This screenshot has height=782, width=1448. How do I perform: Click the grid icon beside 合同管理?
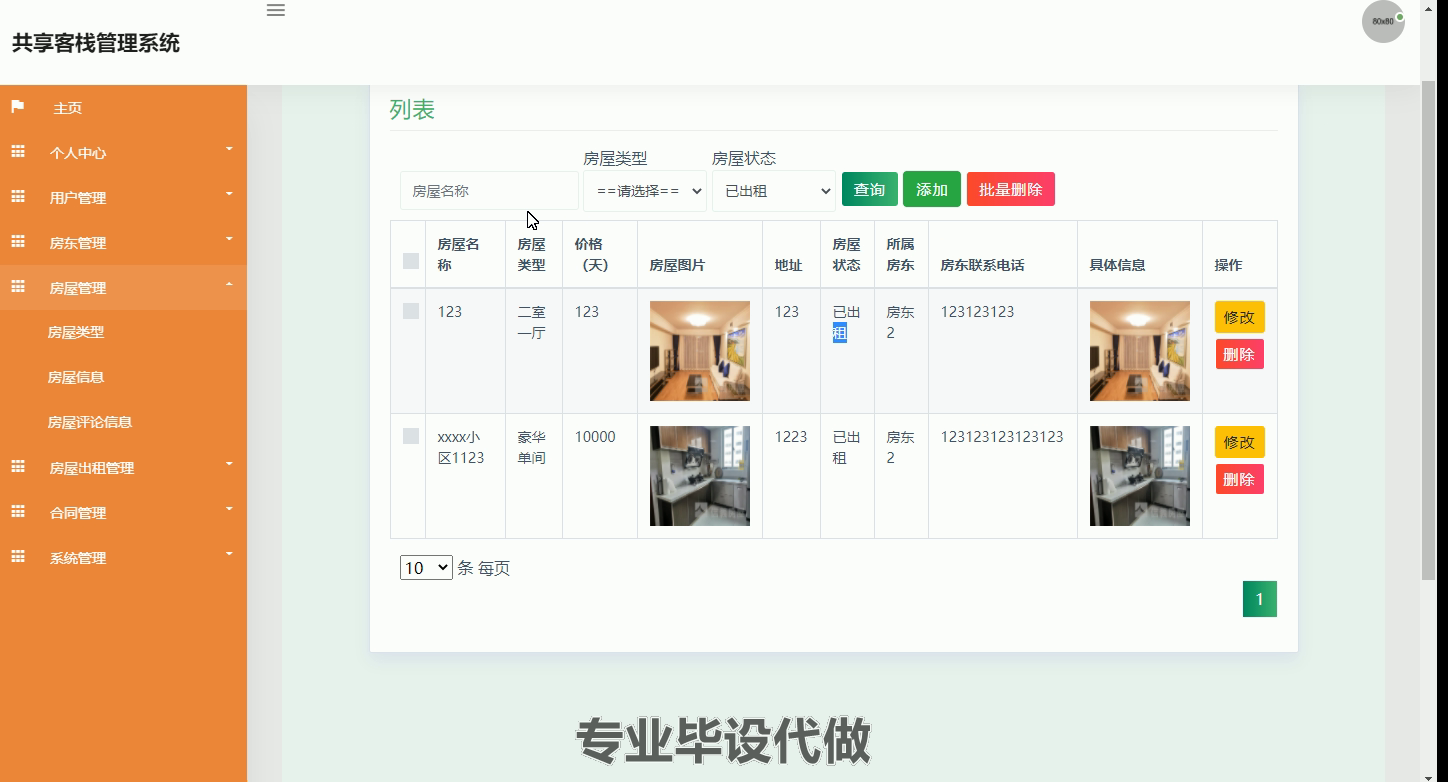[18, 512]
